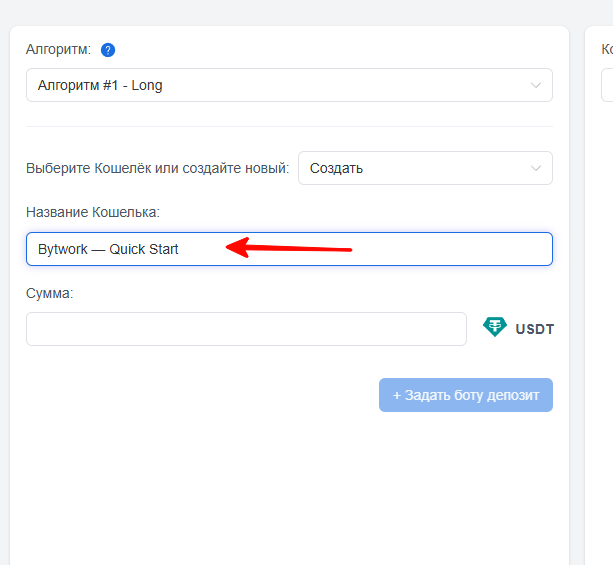Click the cut-off label atop the right panel

tap(606, 48)
